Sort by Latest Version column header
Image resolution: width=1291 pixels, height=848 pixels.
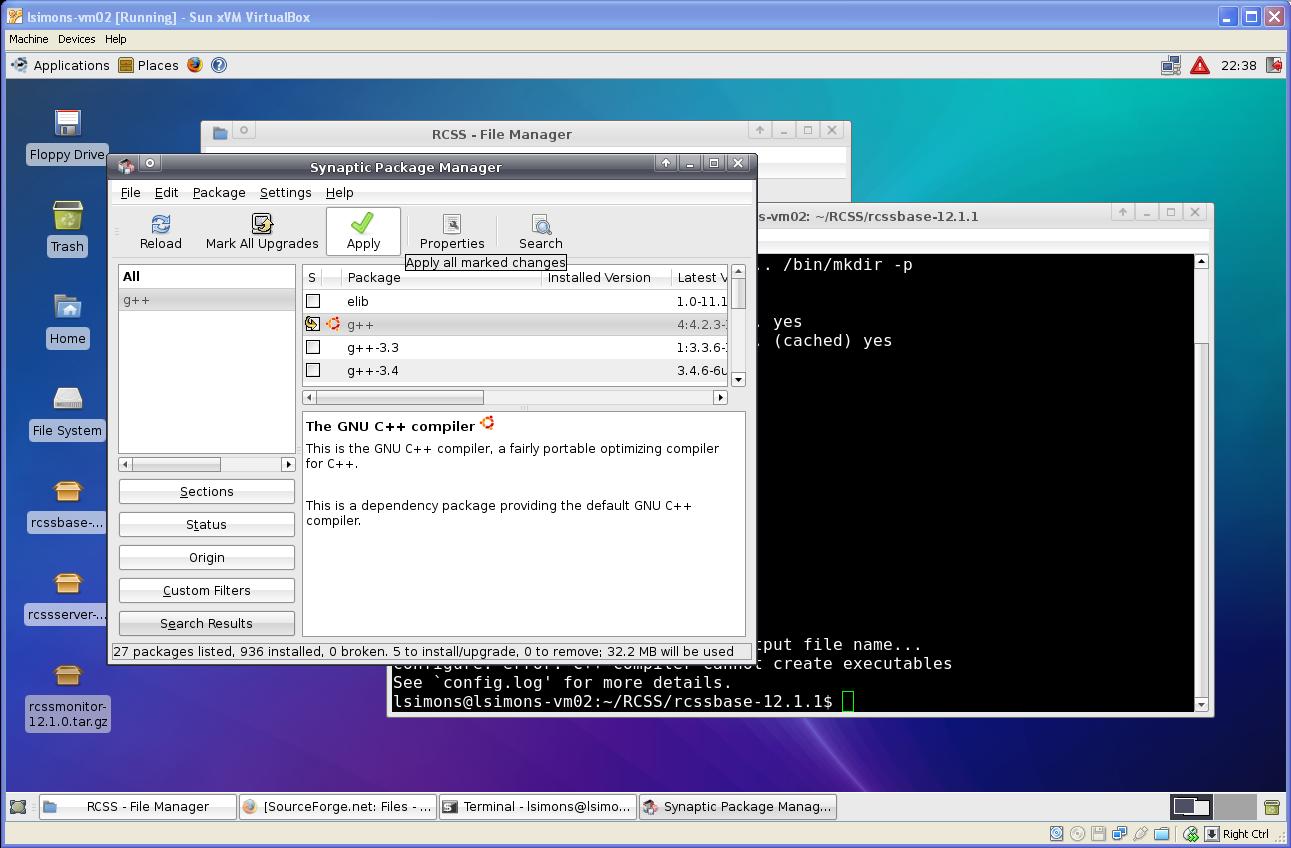click(x=700, y=277)
